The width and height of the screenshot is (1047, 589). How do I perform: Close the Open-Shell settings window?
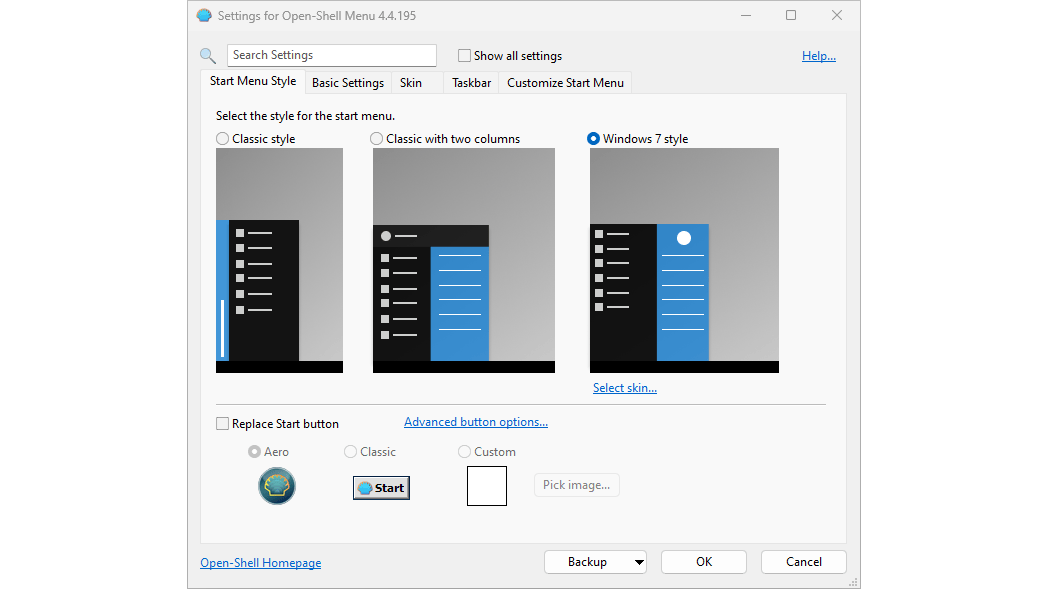[x=837, y=15]
